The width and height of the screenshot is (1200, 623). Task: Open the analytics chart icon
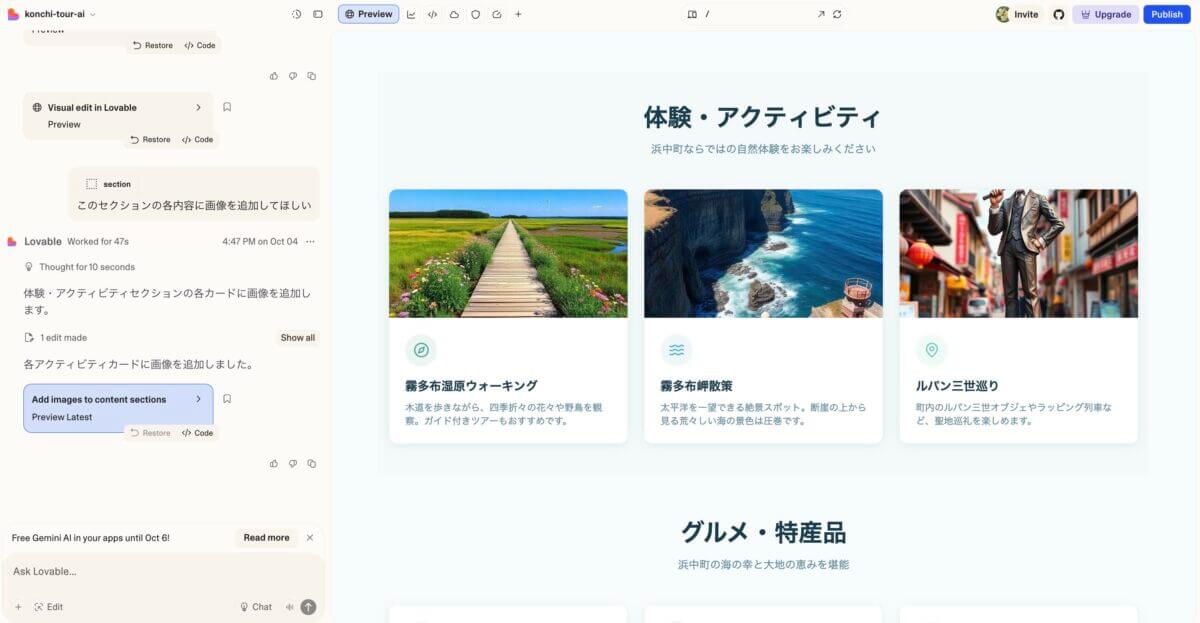coord(411,14)
